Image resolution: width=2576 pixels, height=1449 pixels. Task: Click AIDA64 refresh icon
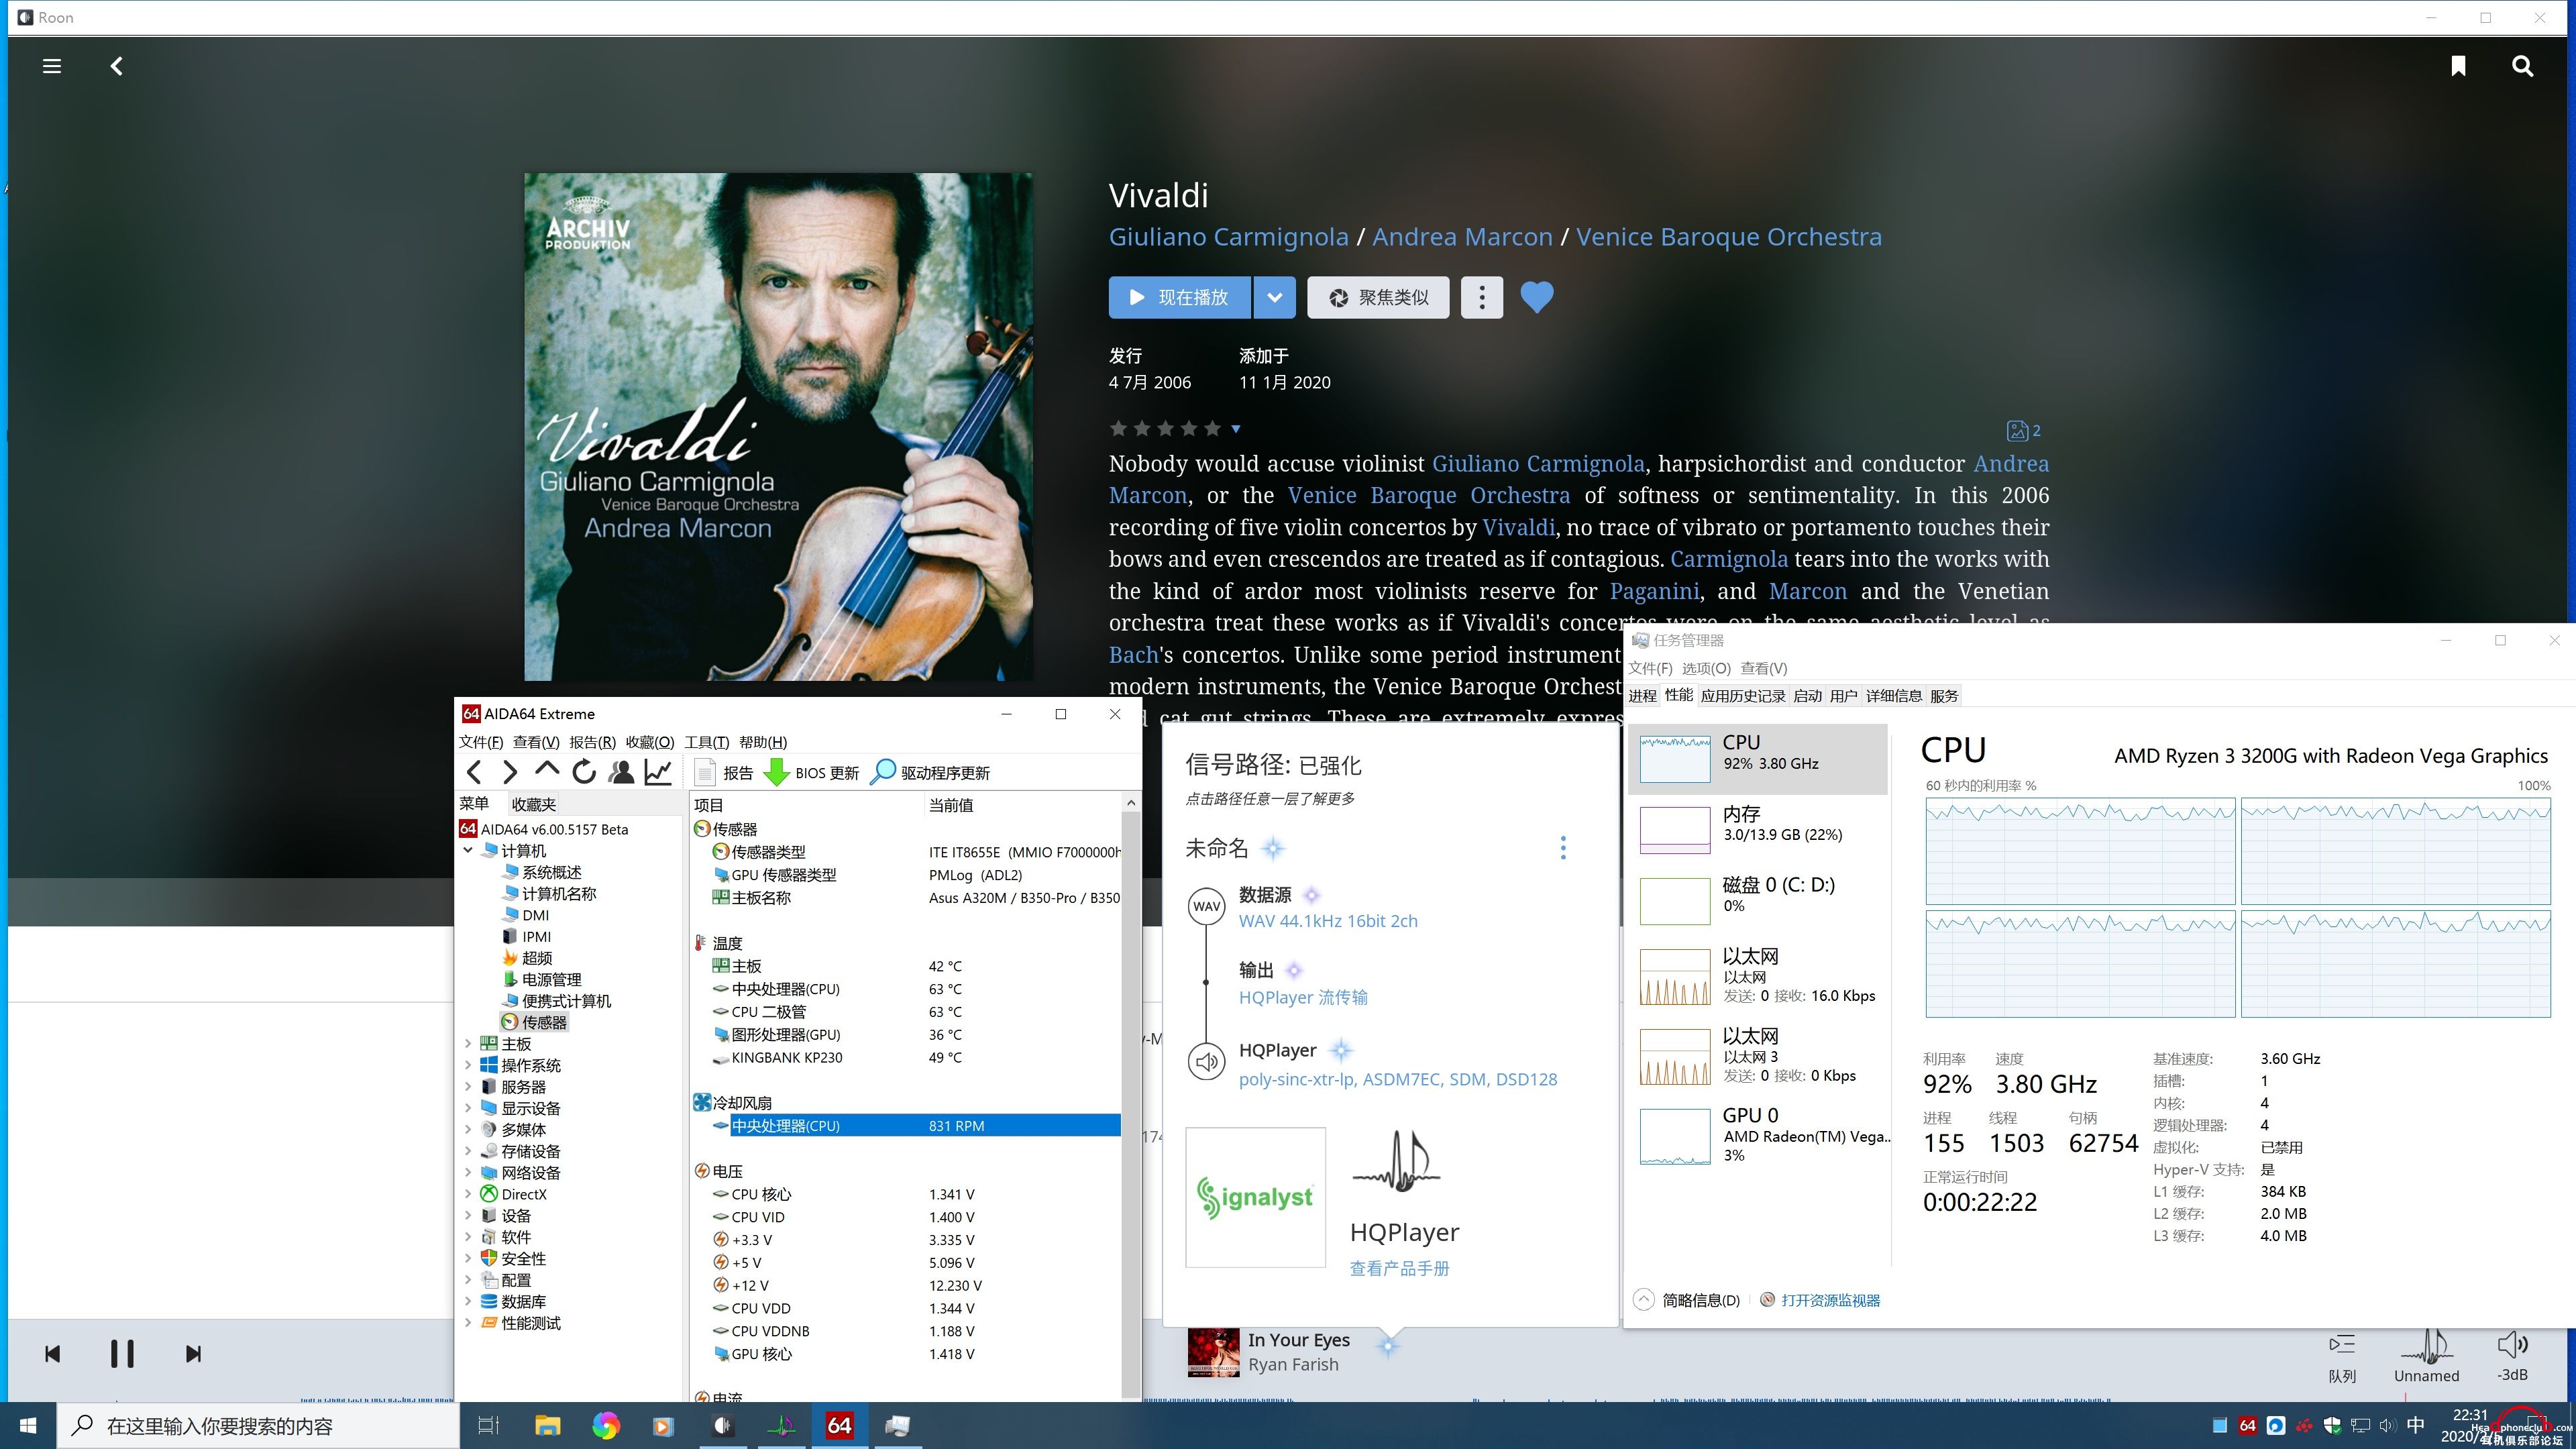click(x=584, y=772)
